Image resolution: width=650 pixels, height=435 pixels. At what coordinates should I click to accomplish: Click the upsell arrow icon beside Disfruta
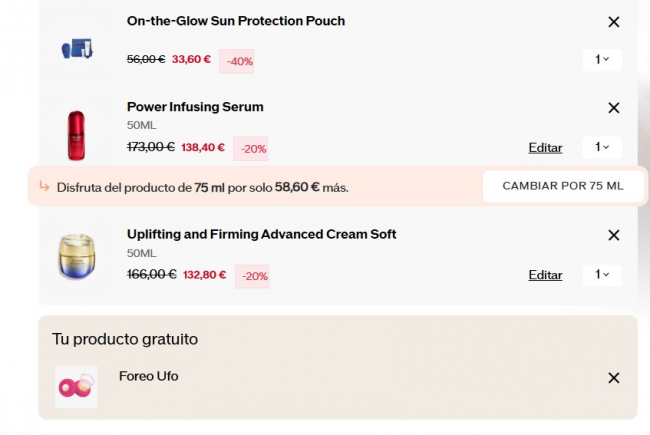pyautogui.click(x=44, y=186)
